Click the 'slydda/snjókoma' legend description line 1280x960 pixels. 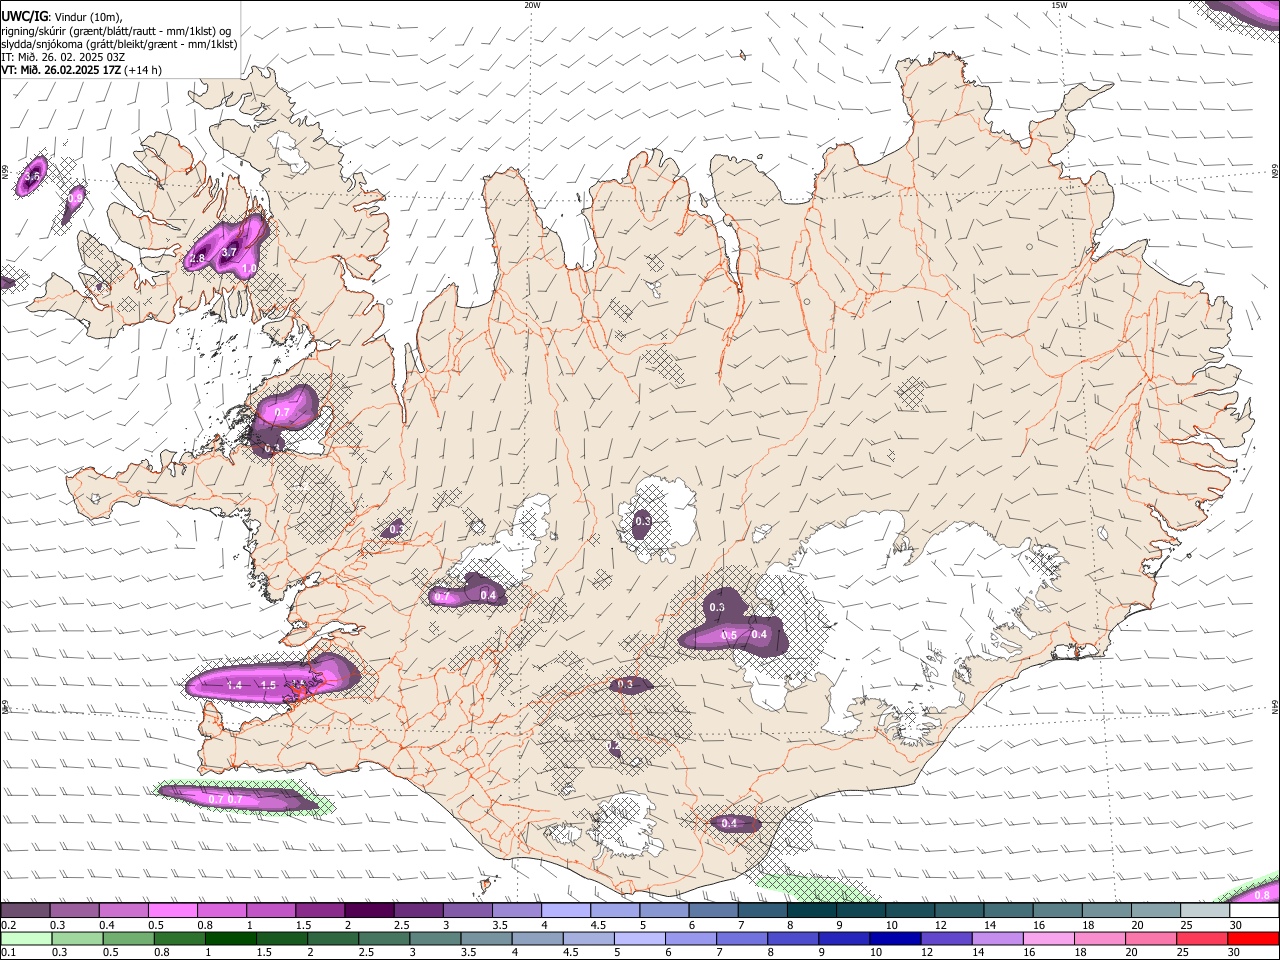119,44
